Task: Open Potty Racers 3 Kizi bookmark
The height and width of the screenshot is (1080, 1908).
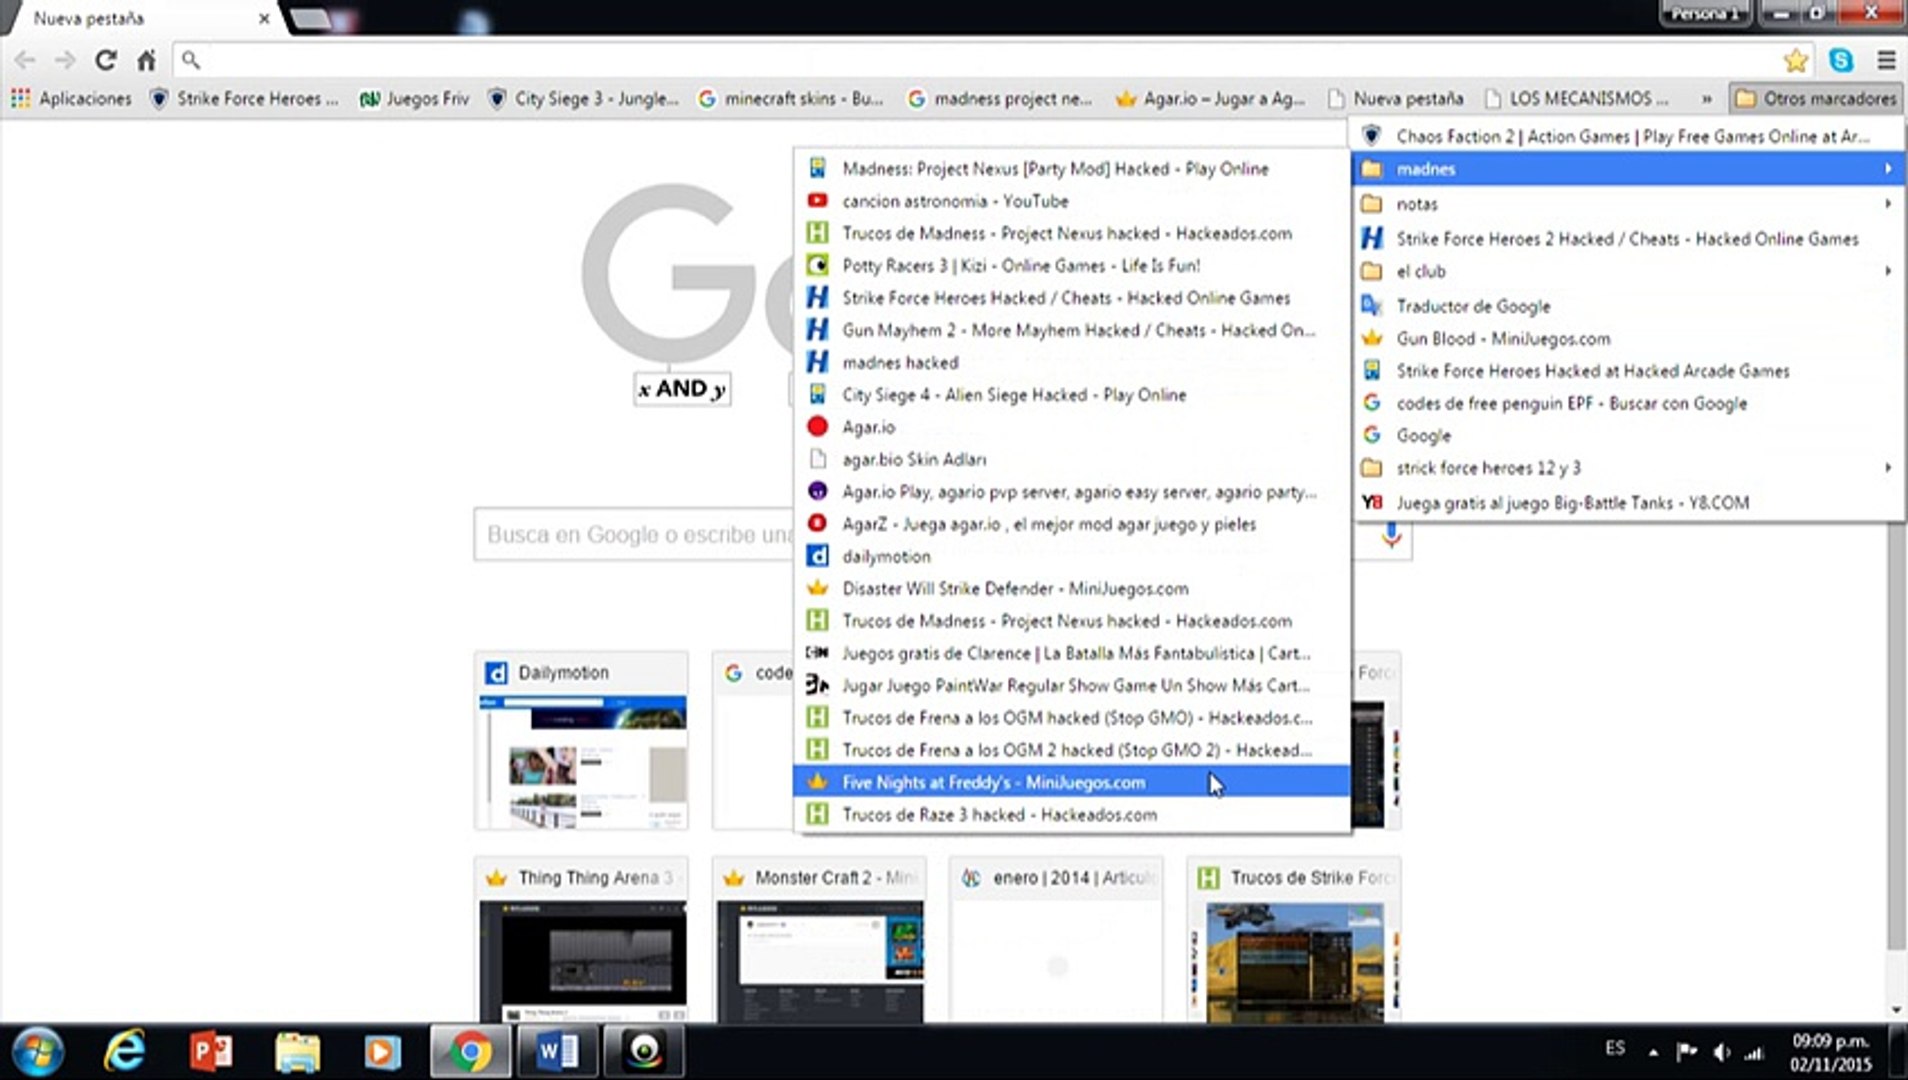Action: pos(1071,266)
